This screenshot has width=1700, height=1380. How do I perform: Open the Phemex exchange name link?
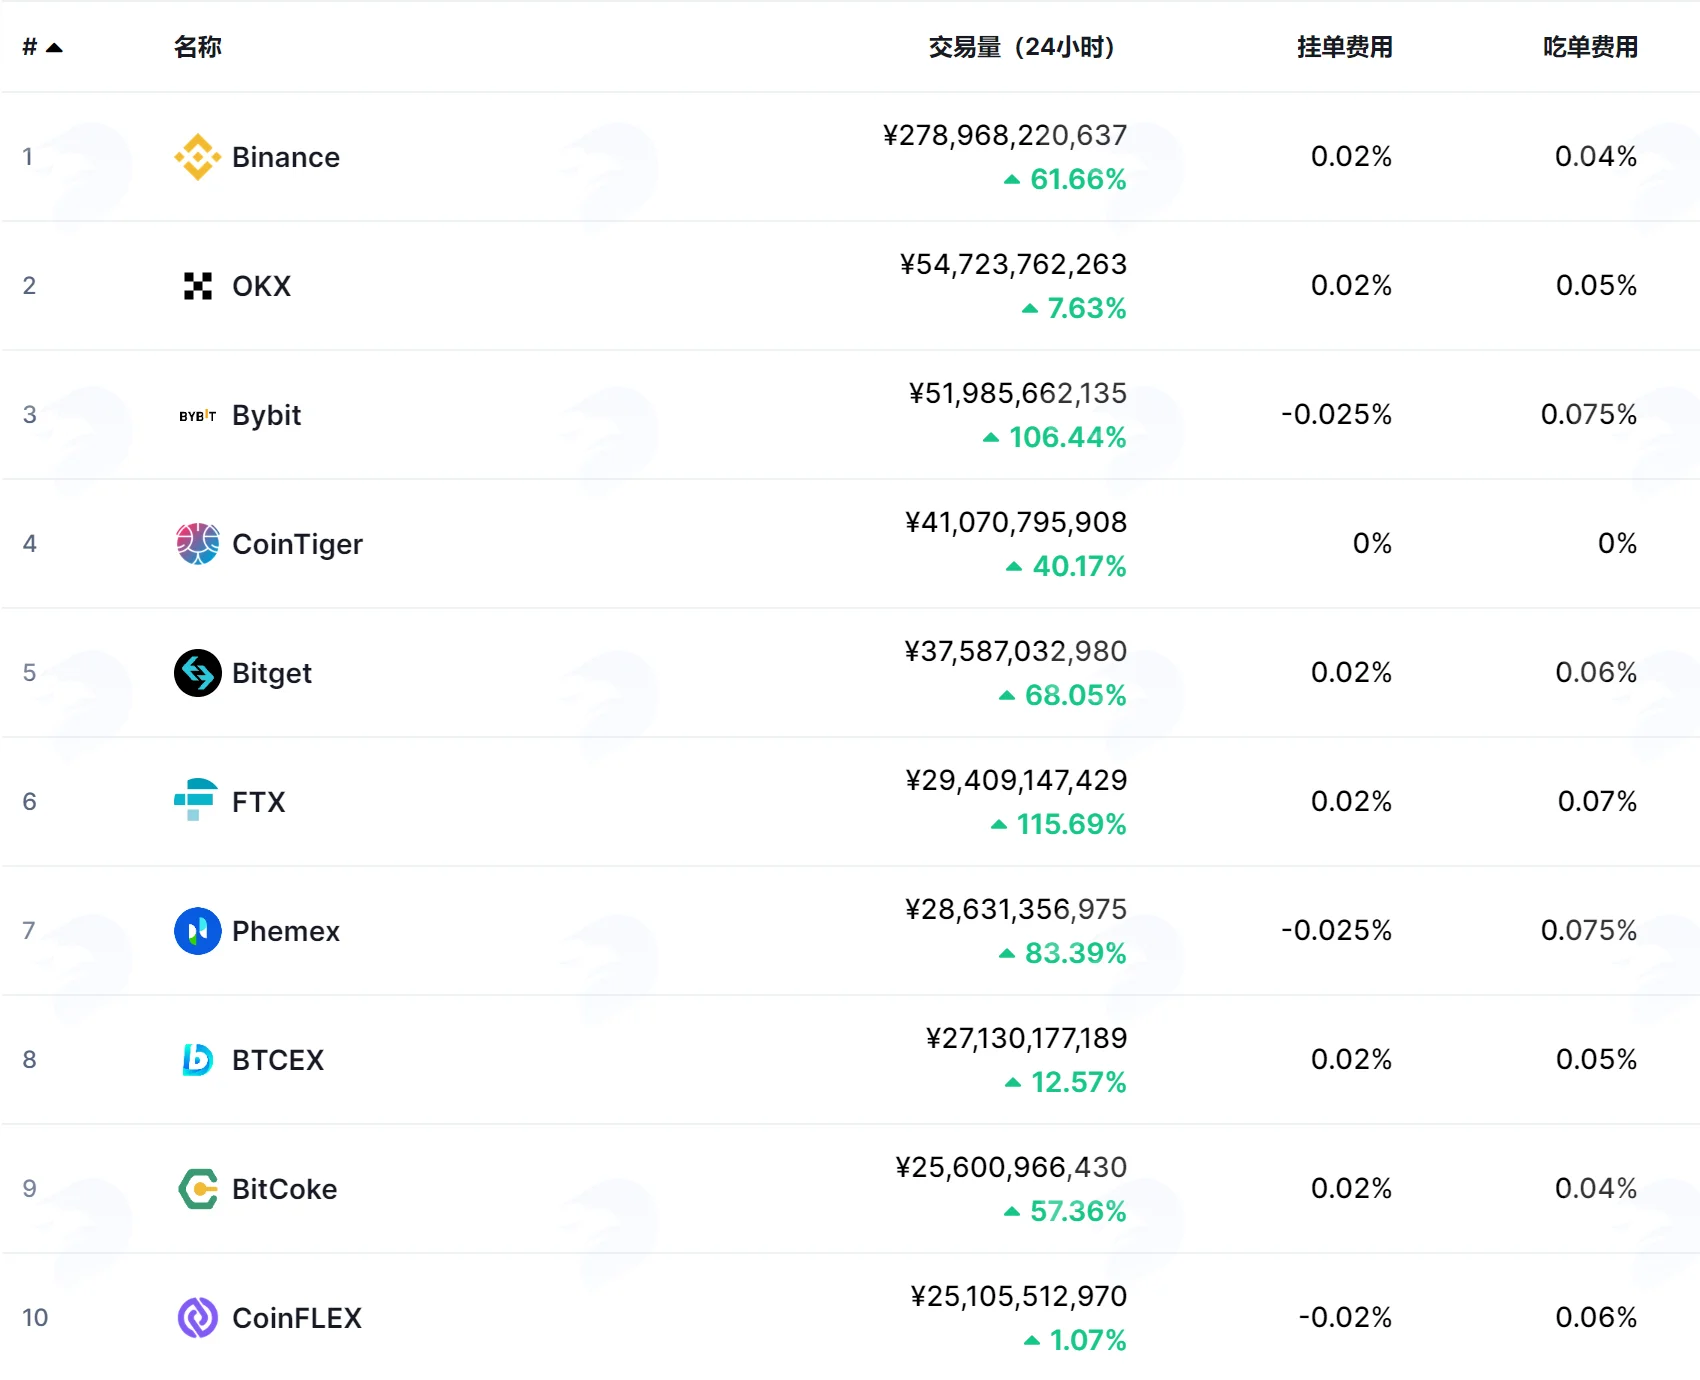click(x=286, y=931)
